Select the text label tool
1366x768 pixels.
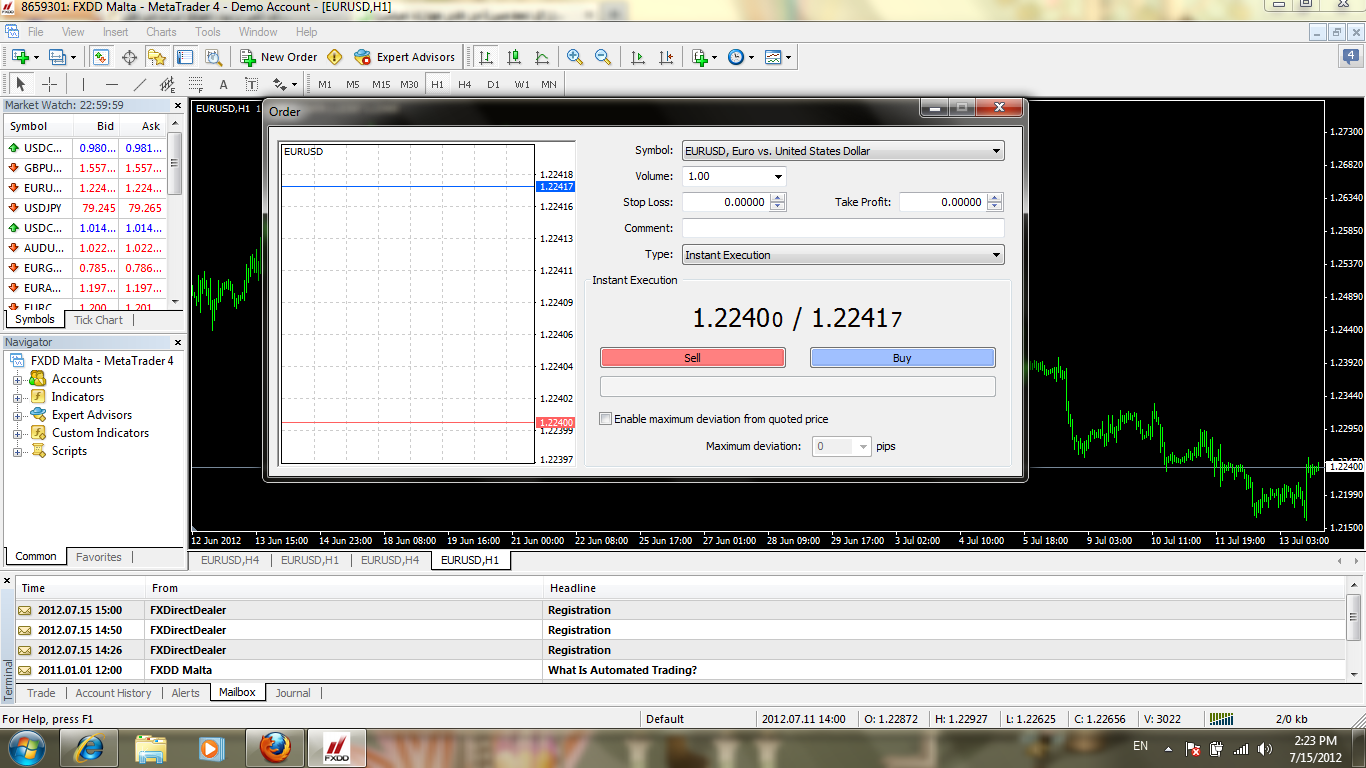click(x=251, y=84)
